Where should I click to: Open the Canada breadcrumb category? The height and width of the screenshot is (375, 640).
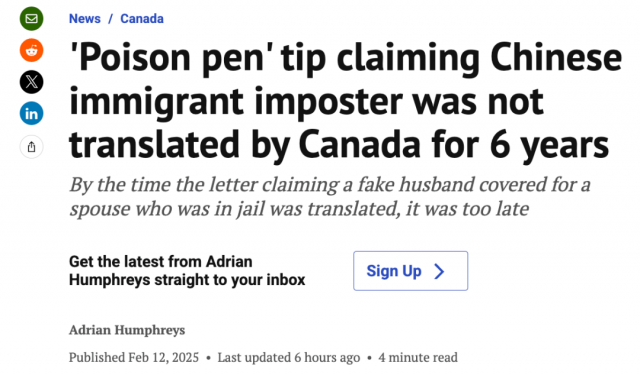pyautogui.click(x=142, y=19)
